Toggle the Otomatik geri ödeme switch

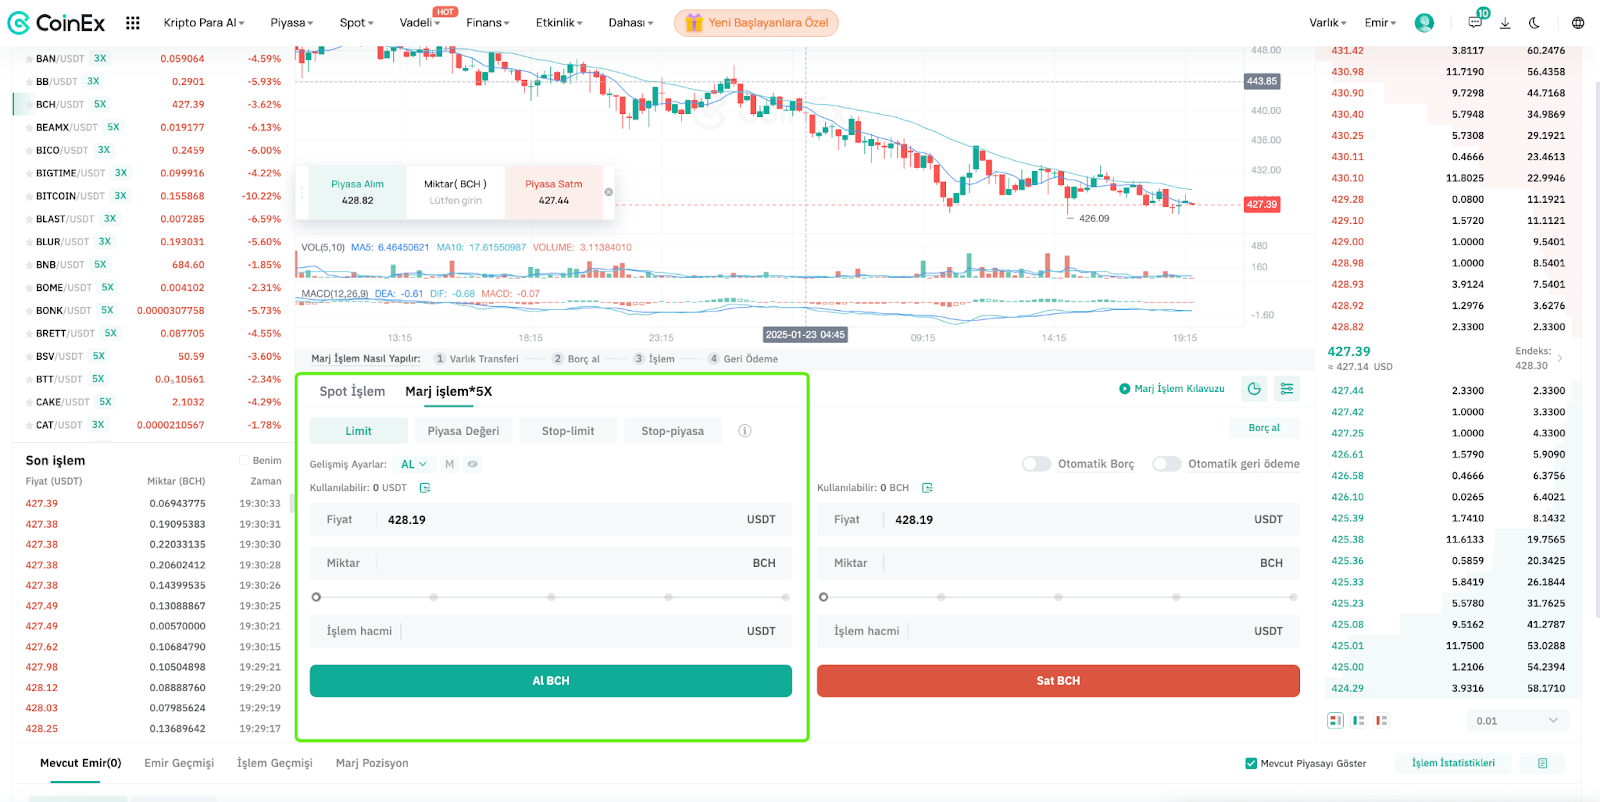click(x=1166, y=464)
